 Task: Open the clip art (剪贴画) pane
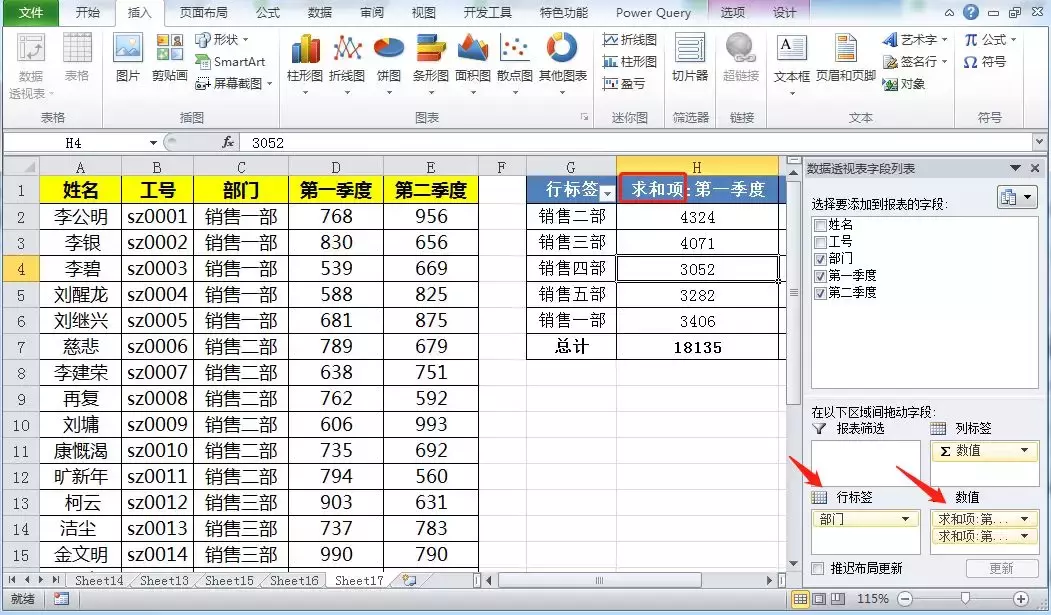170,59
